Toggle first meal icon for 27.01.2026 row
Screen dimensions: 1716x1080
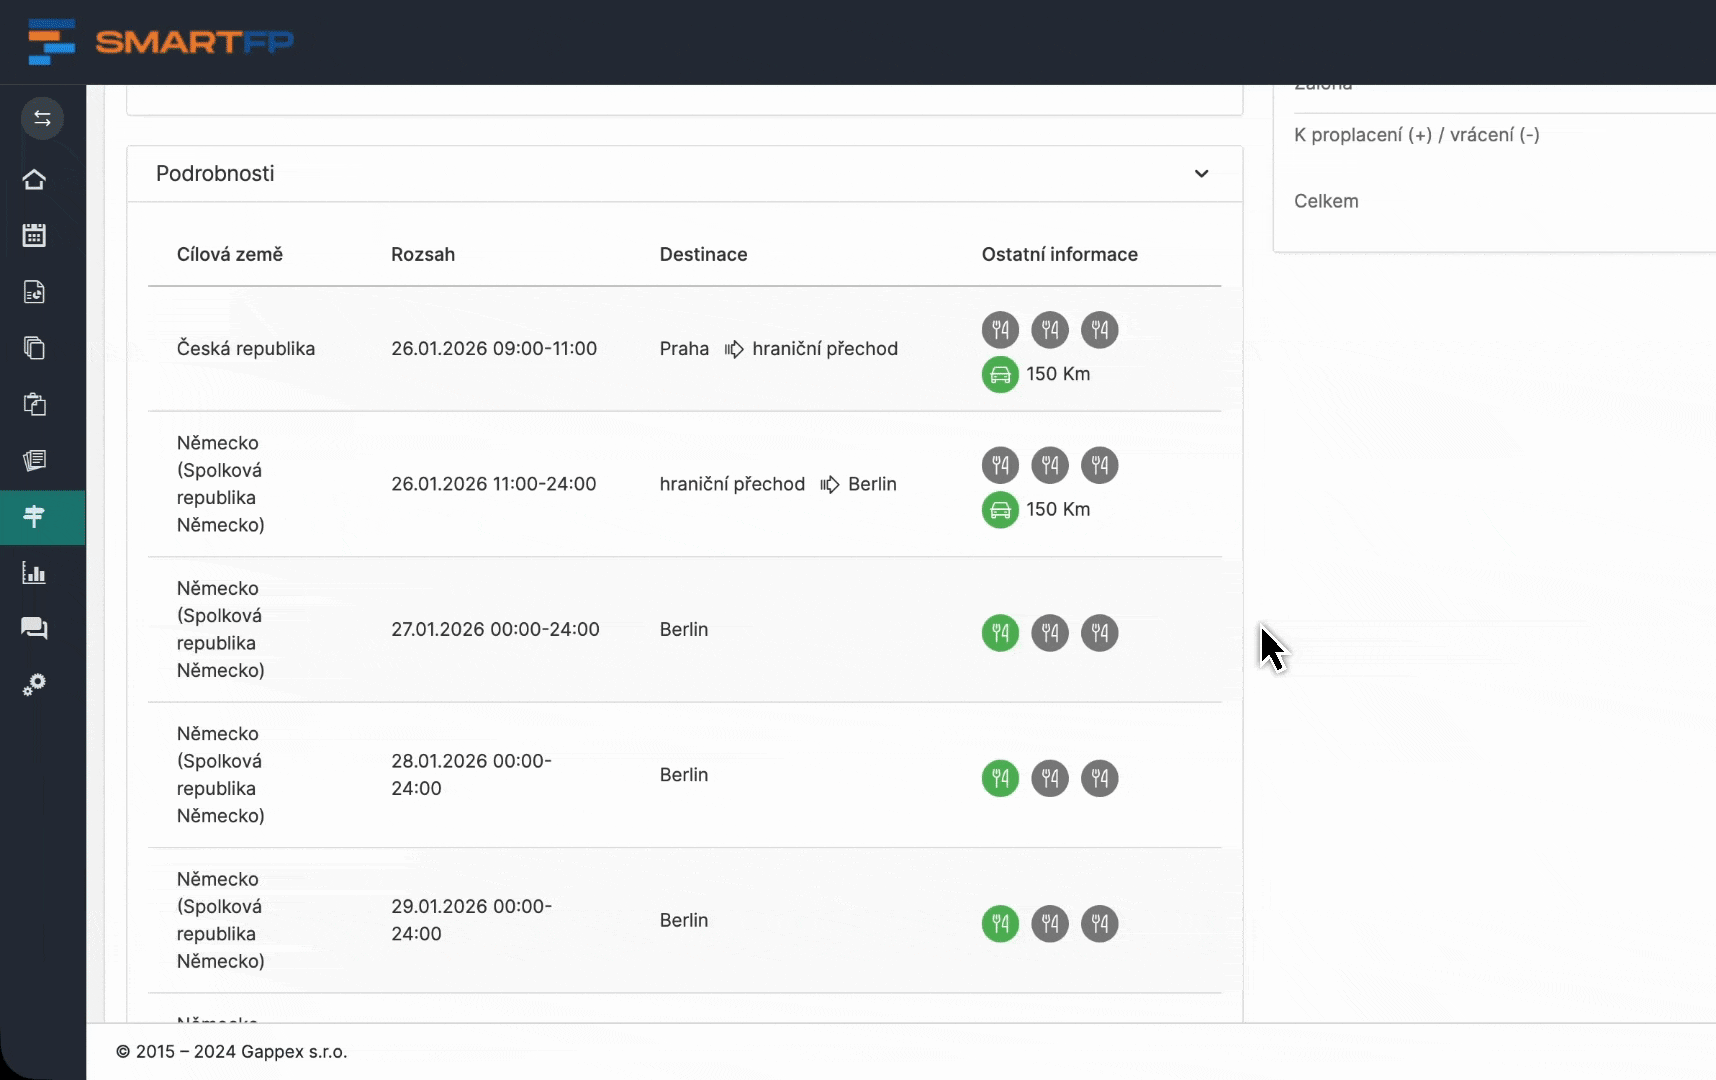pos(1000,633)
